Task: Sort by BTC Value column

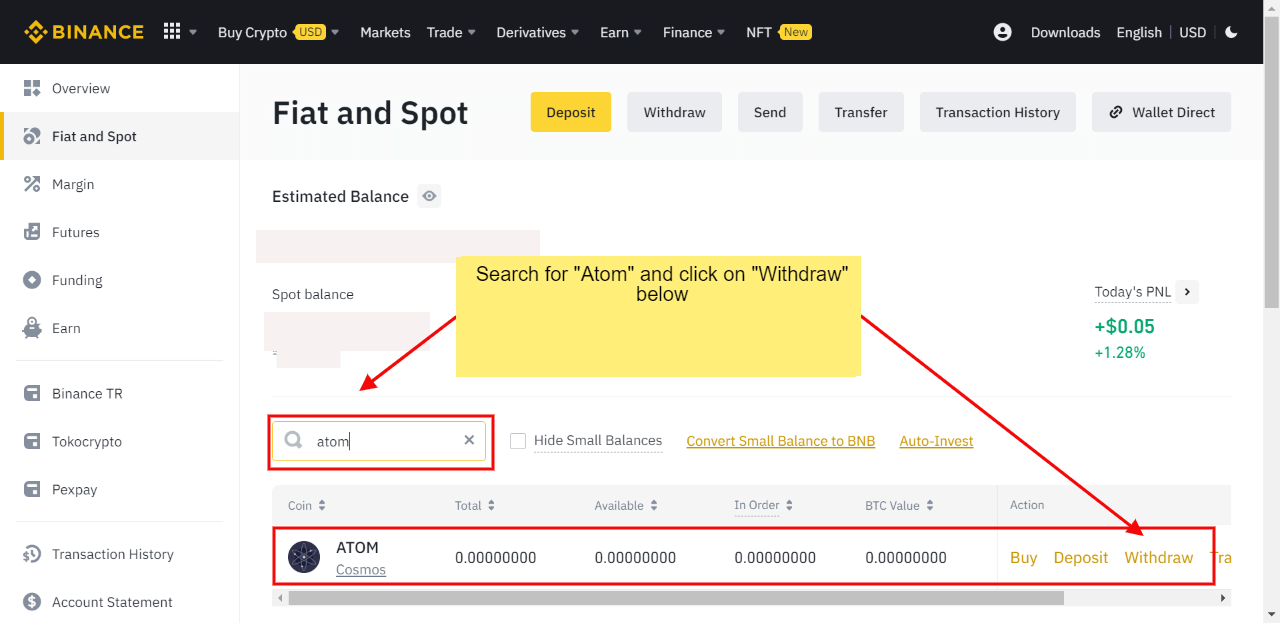Action: (900, 506)
